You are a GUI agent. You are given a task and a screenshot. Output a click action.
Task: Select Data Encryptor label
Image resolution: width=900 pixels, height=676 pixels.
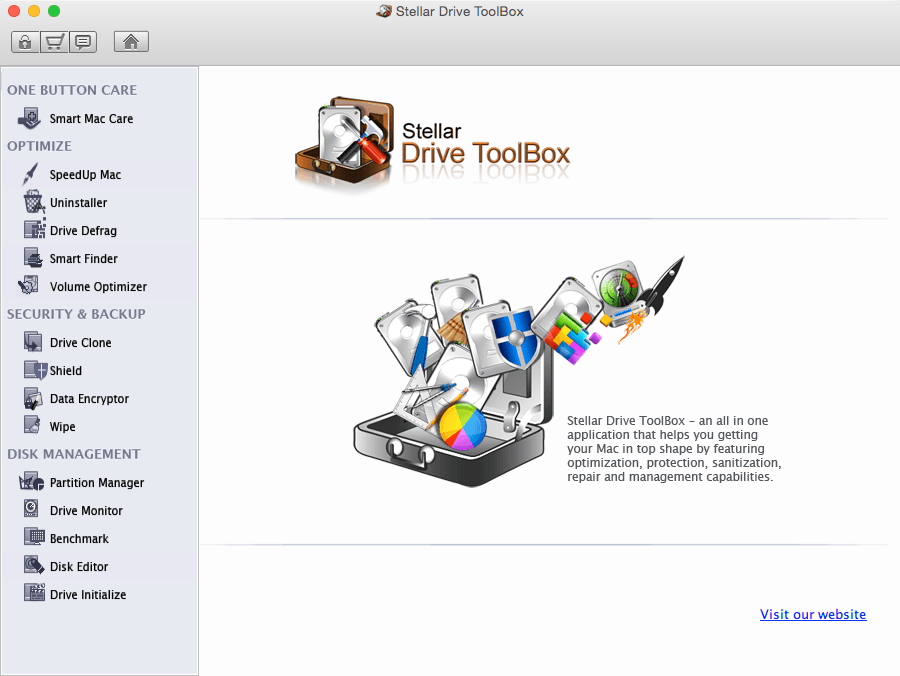[x=89, y=399]
